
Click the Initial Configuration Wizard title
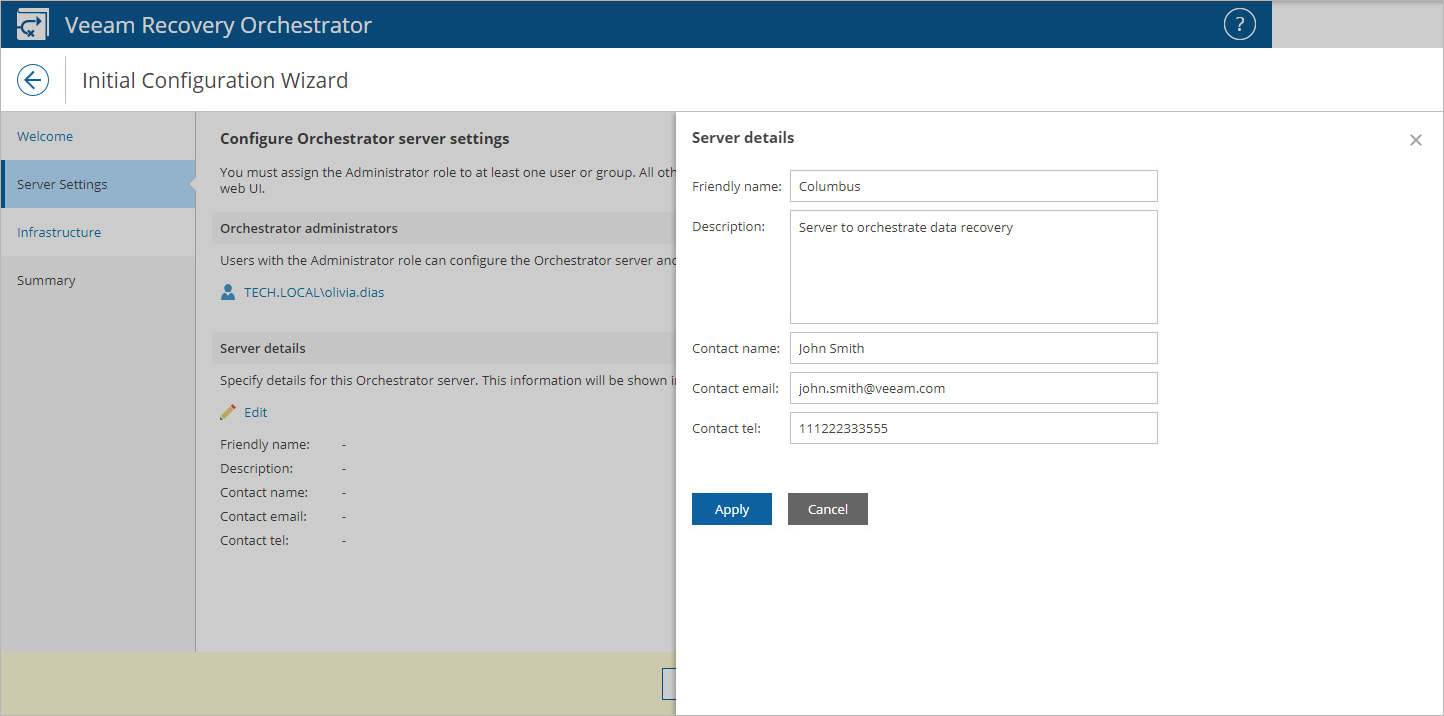tap(215, 80)
